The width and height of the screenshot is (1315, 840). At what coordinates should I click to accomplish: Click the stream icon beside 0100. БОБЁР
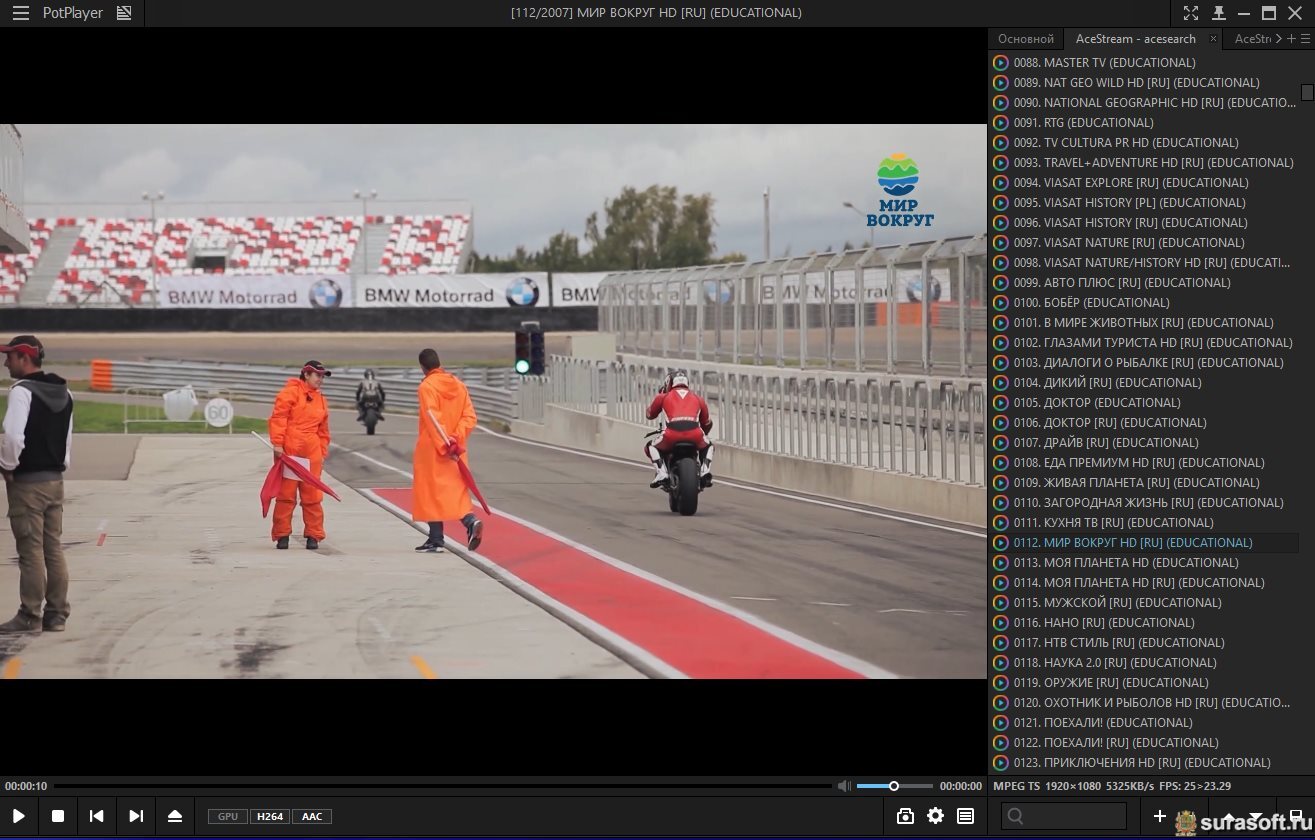coord(1001,302)
